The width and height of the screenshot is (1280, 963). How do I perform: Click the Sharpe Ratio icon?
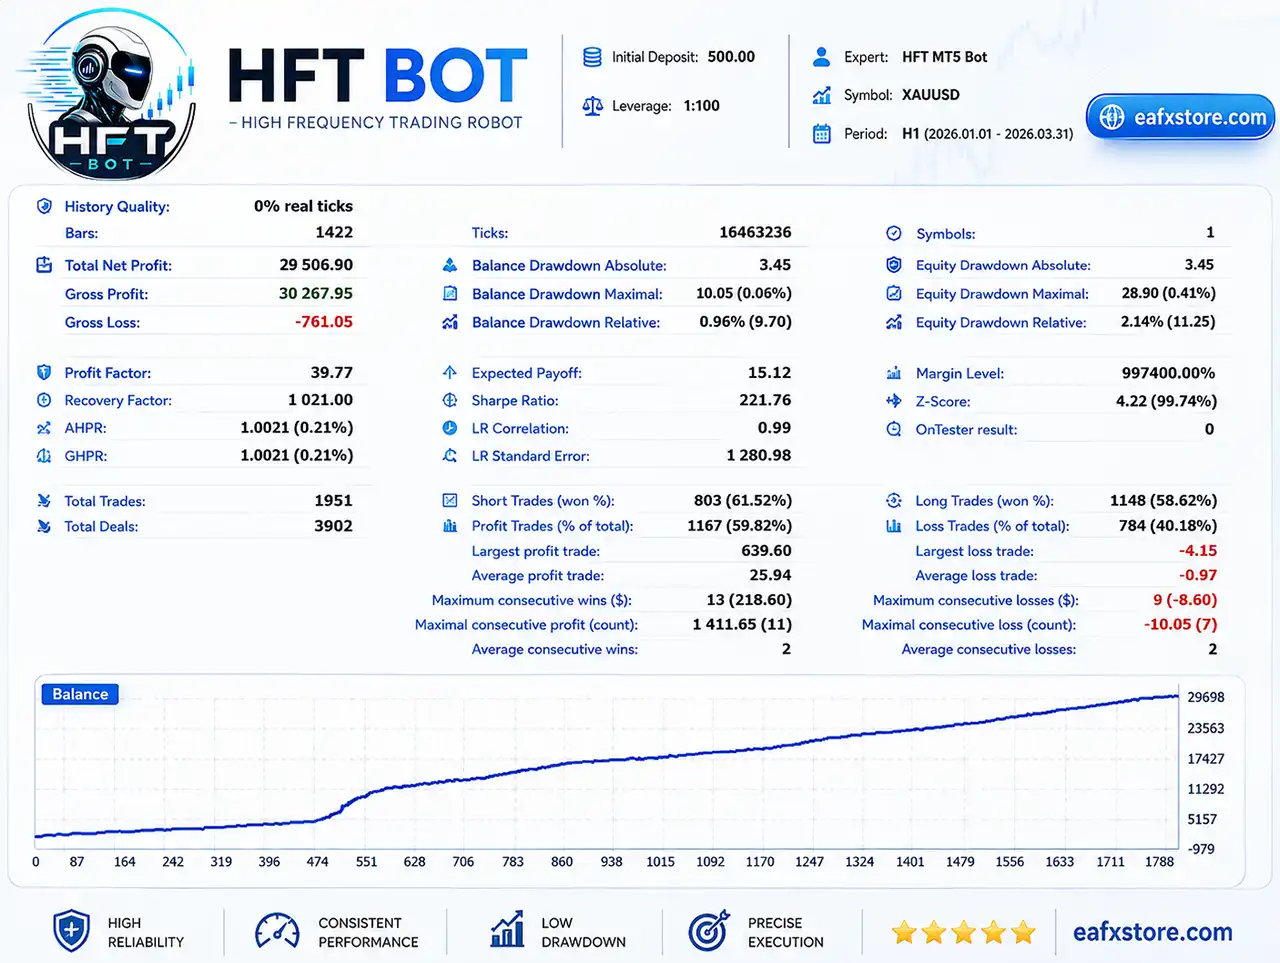450,400
